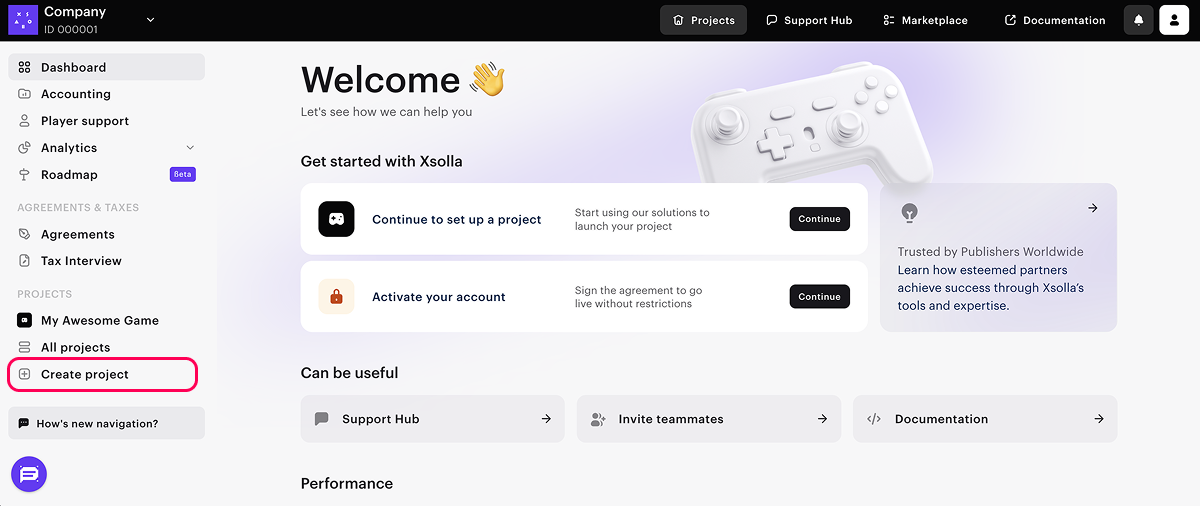Open the Support Hub top tab
Image resolution: width=1200 pixels, height=506 pixels.
point(809,20)
